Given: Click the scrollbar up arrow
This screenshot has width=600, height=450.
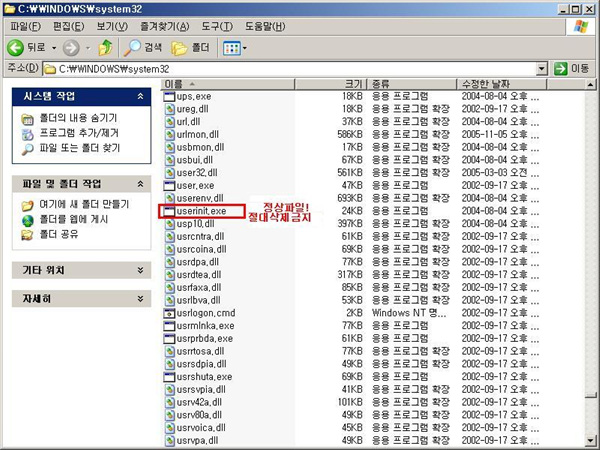Looking at the screenshot, I should click(590, 84).
